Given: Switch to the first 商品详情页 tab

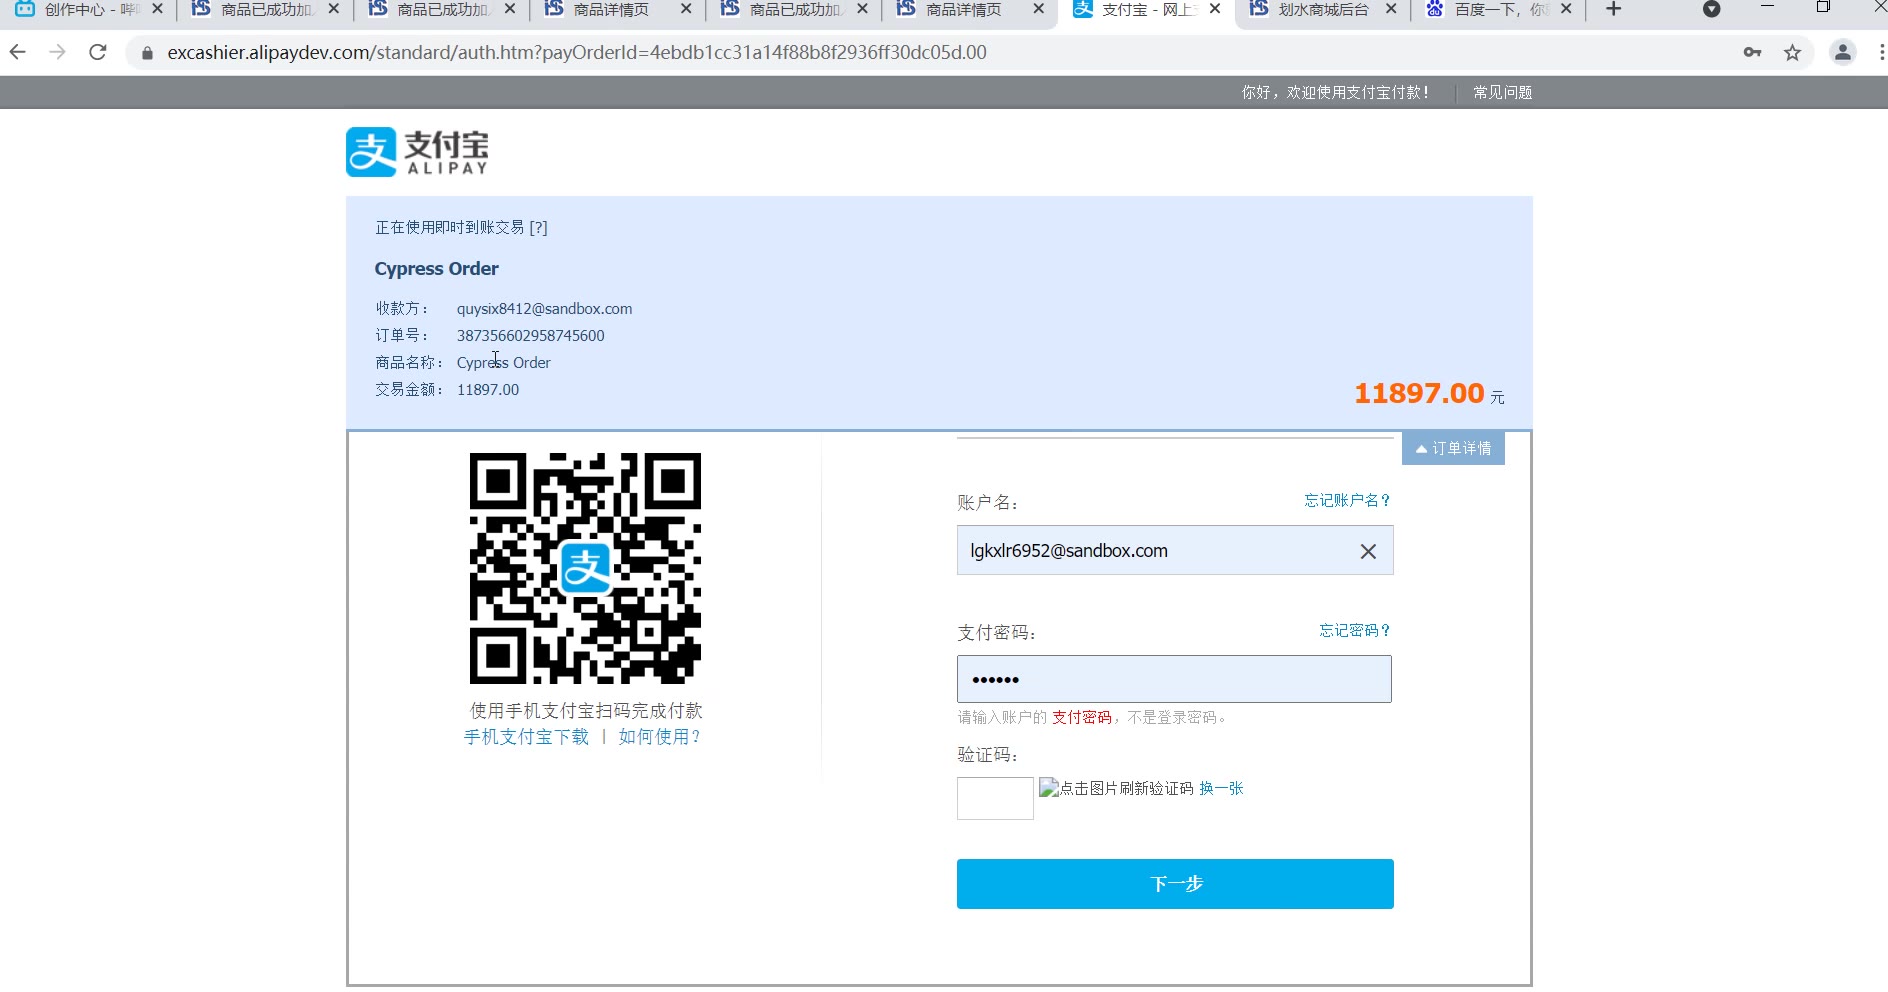Looking at the screenshot, I should [x=611, y=9].
